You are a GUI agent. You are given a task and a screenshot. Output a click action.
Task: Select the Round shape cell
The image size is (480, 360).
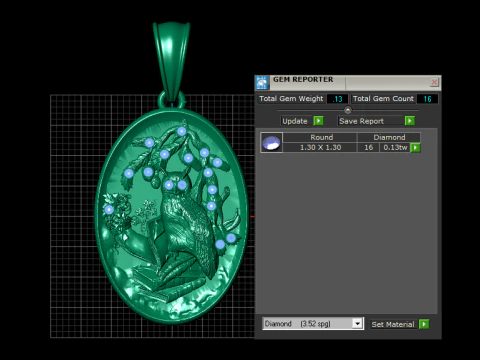(x=320, y=137)
